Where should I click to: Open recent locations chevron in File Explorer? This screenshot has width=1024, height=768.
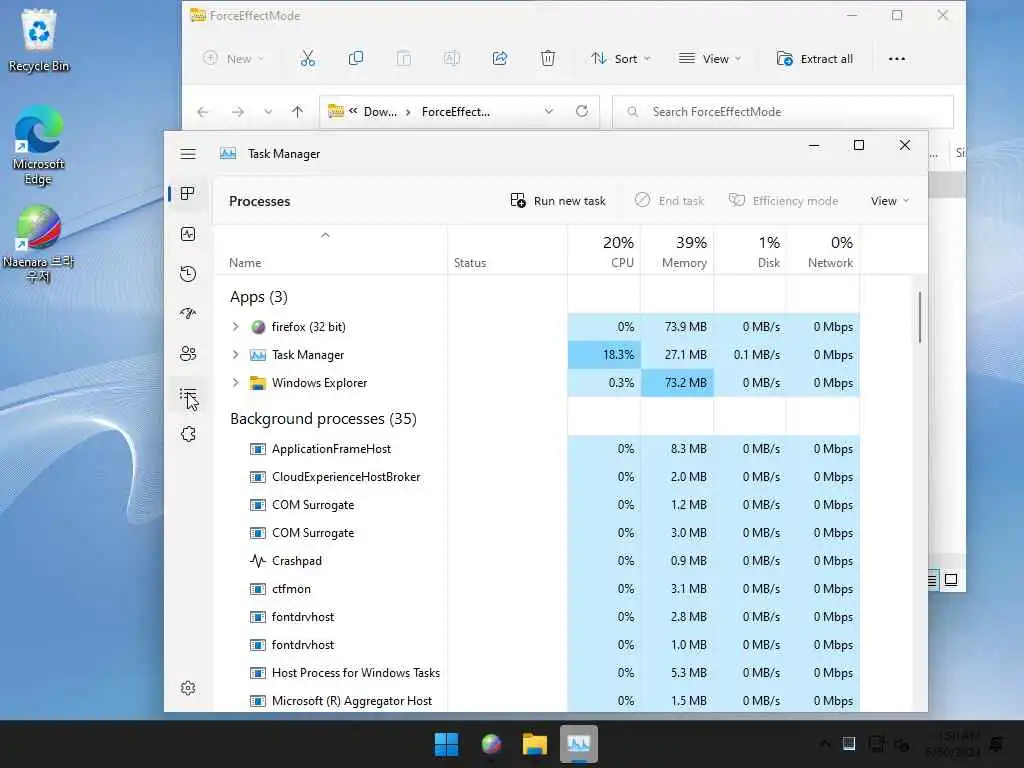click(268, 112)
